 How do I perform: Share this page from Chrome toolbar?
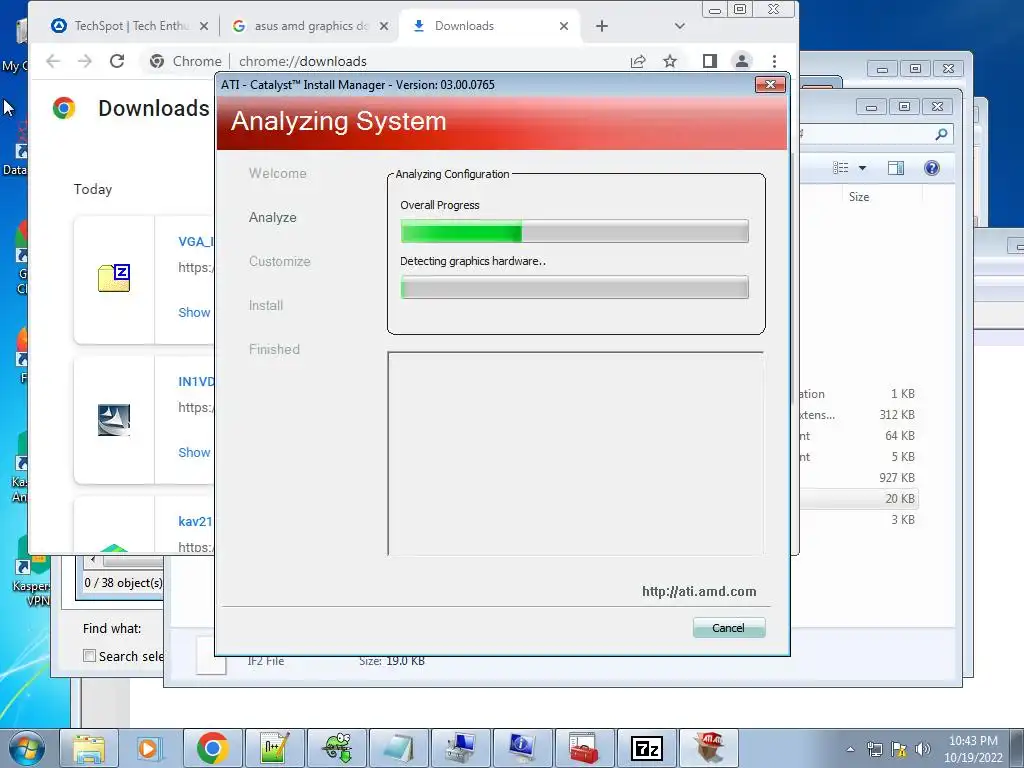point(638,61)
